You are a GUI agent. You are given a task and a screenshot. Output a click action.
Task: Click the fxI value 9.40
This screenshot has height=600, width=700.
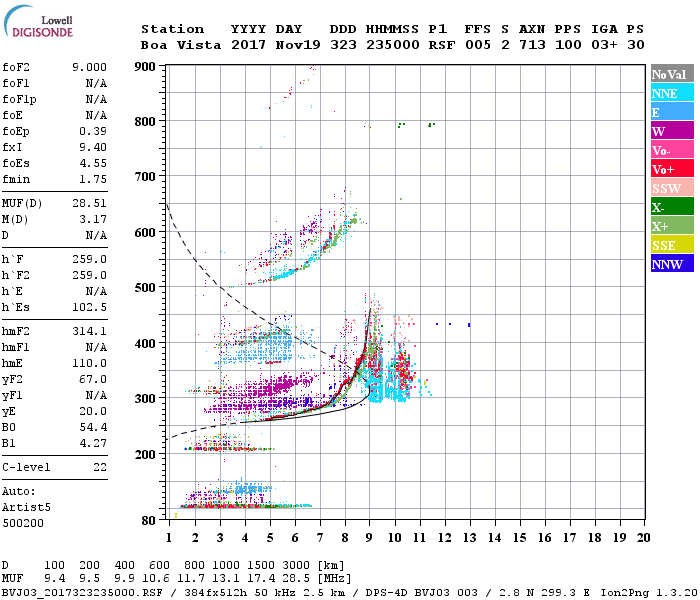click(93, 147)
